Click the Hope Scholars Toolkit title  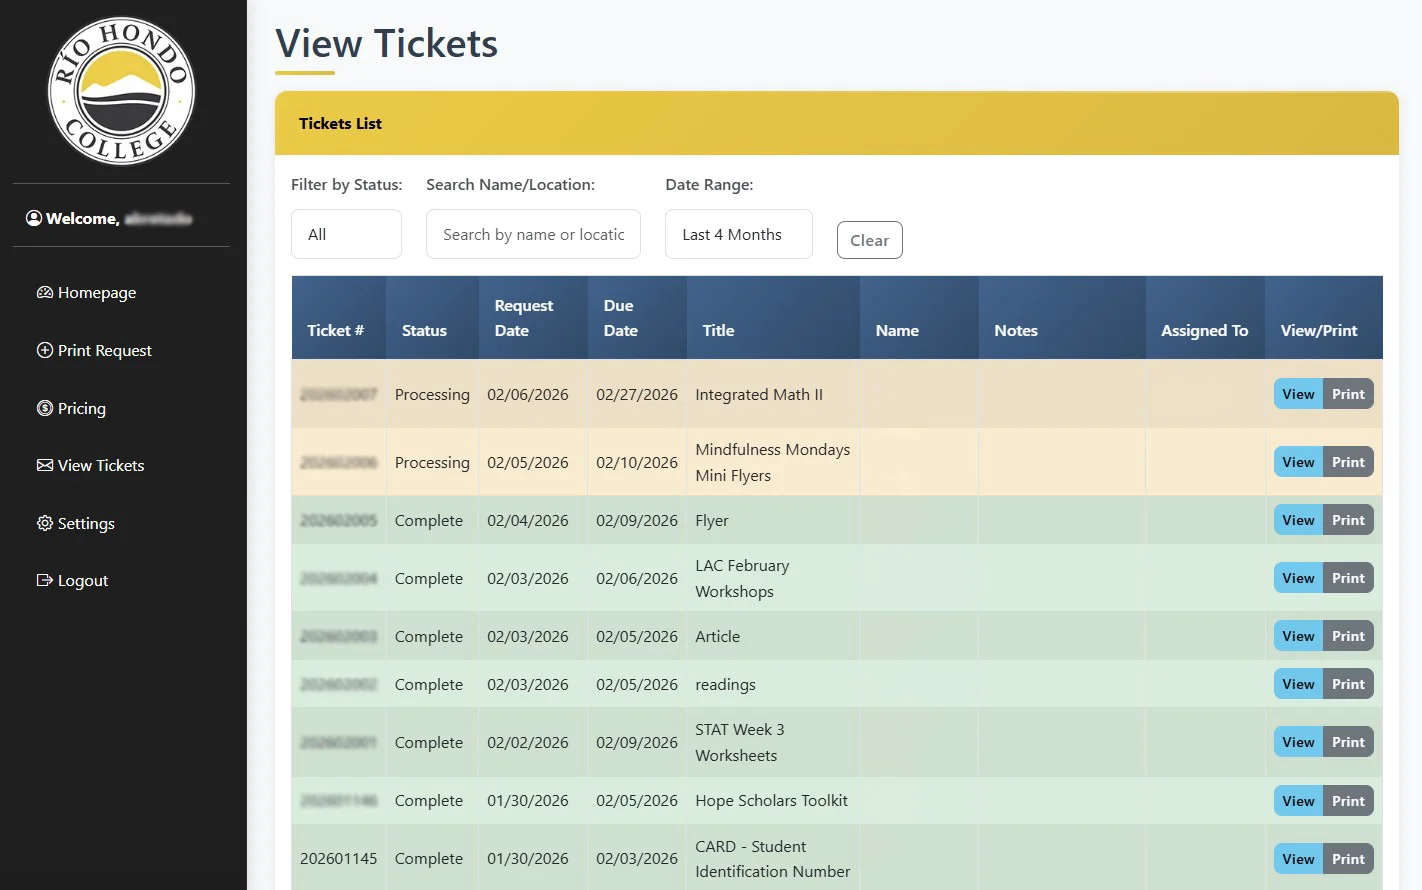click(771, 800)
